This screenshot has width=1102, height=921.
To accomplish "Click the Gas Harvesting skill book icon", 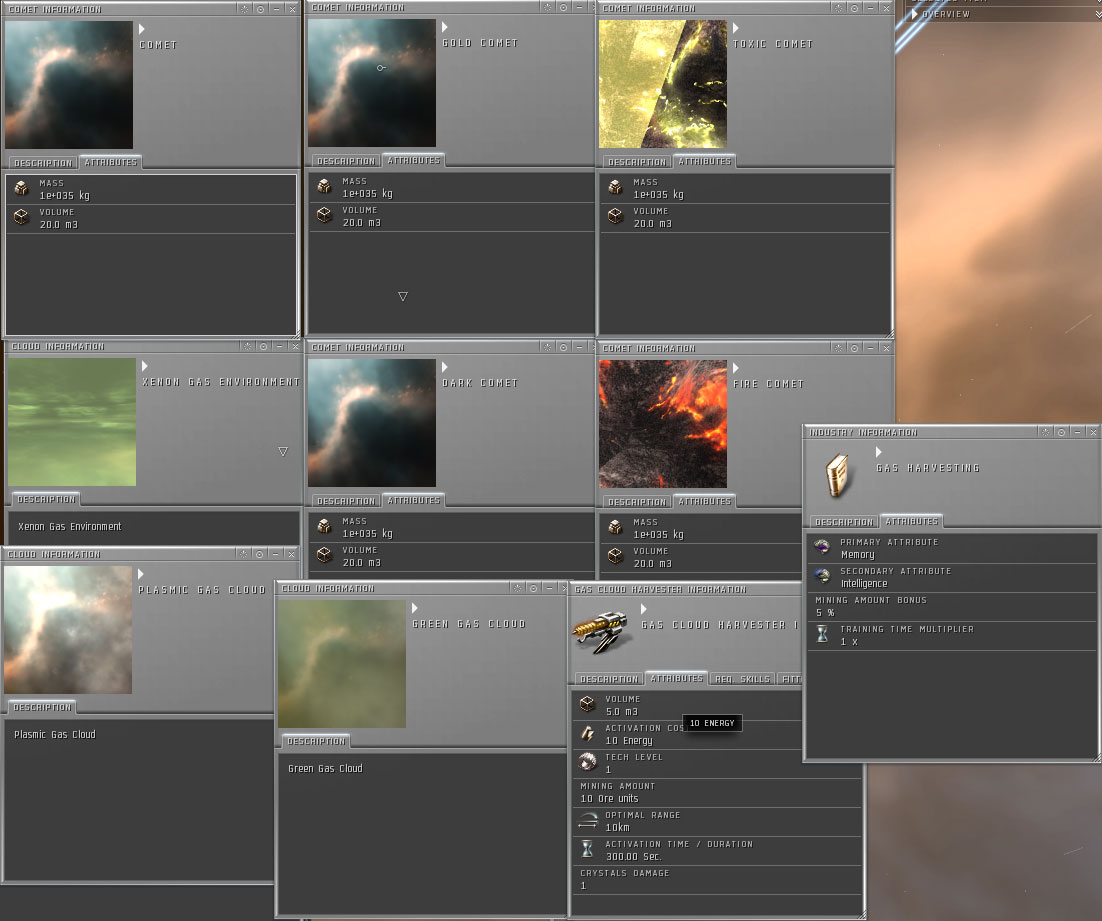I will tap(837, 476).
